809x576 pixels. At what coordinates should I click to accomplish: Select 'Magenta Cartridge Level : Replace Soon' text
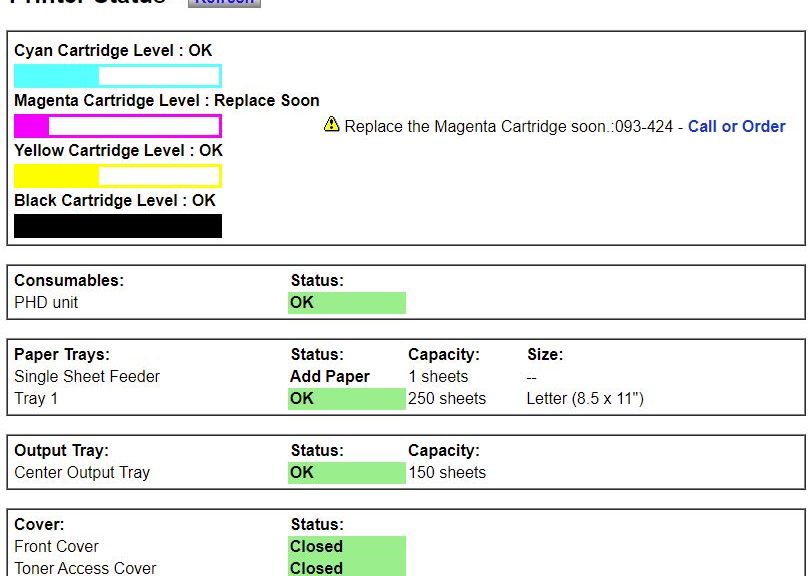167,101
